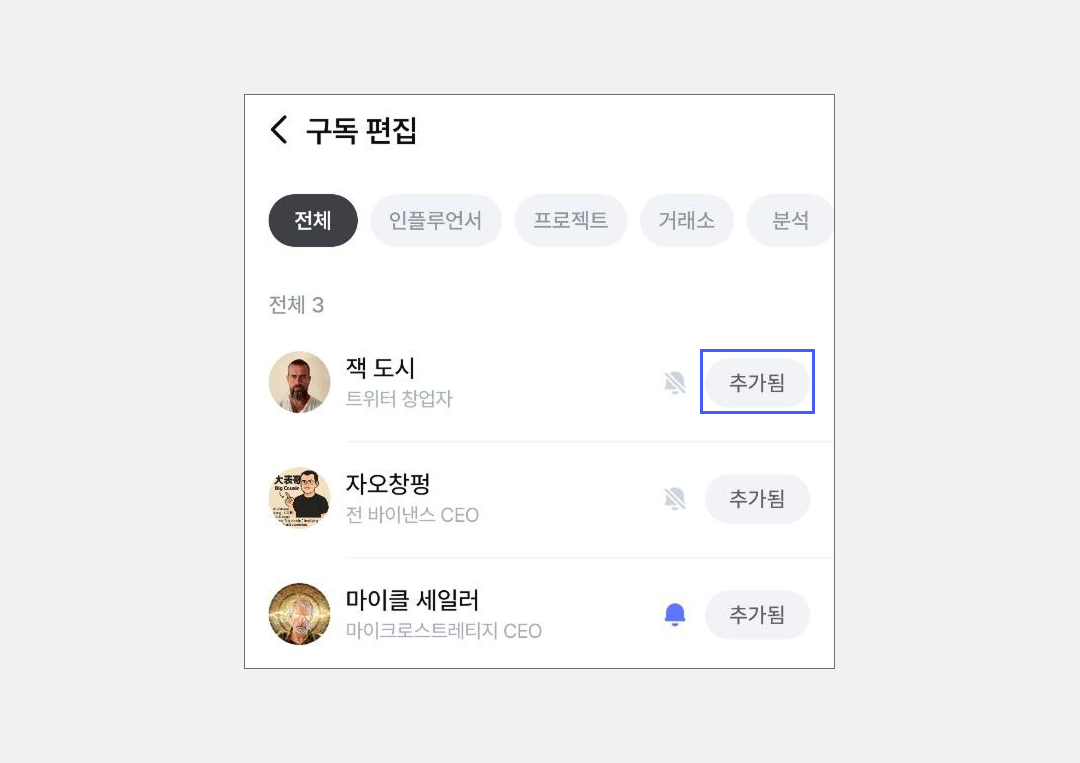This screenshot has height=763, width=1080.
Task: Tap 추가됨 button for 마이클 세일러
Action: 757,614
